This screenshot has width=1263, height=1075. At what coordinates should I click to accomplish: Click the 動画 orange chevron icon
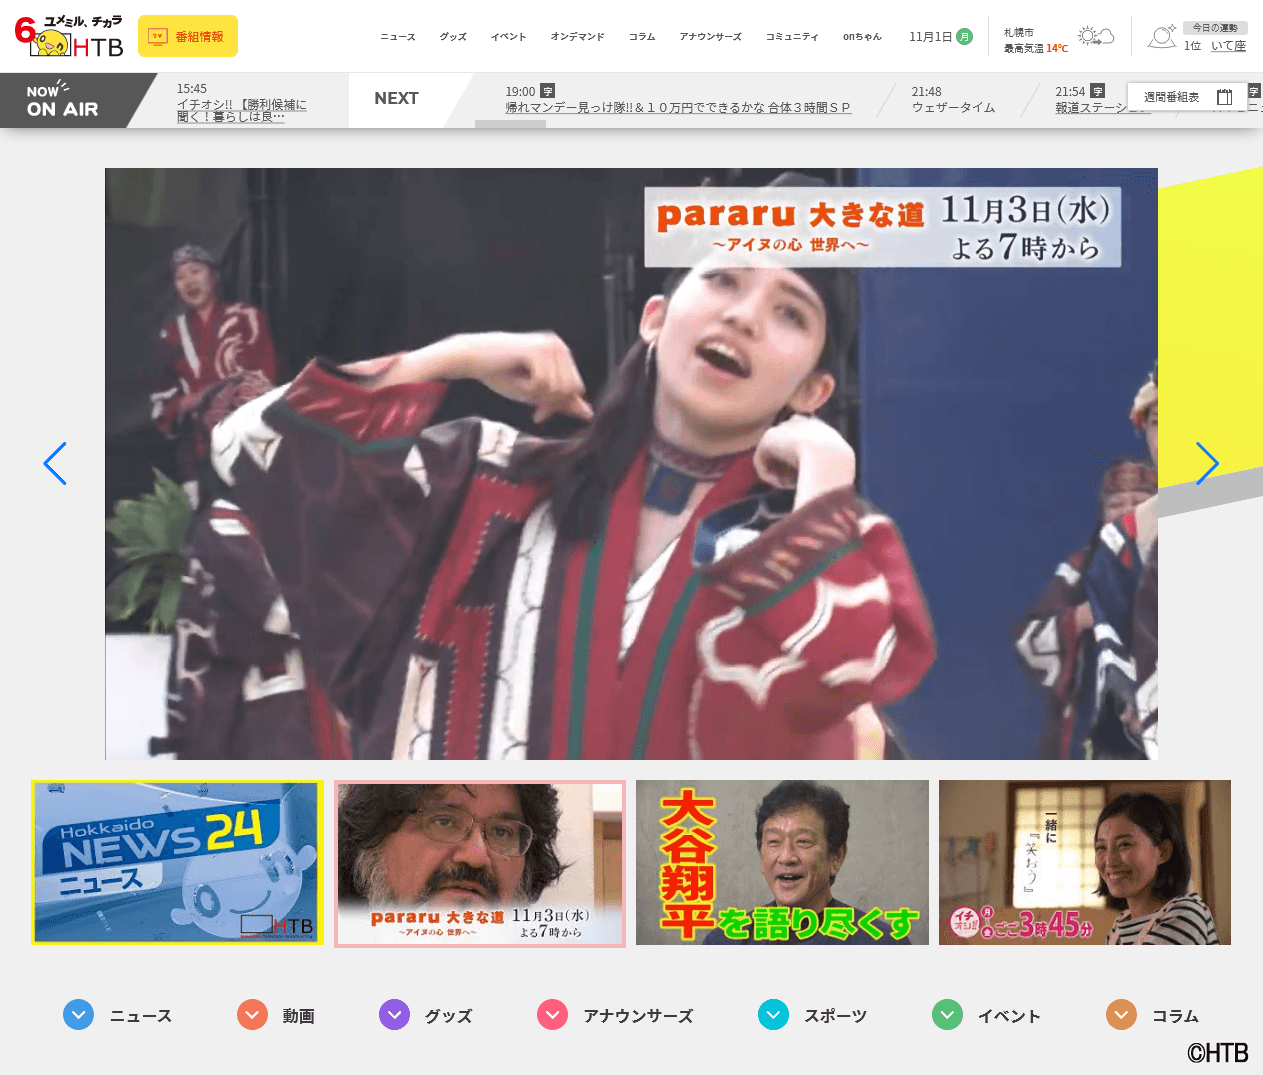tap(251, 1014)
